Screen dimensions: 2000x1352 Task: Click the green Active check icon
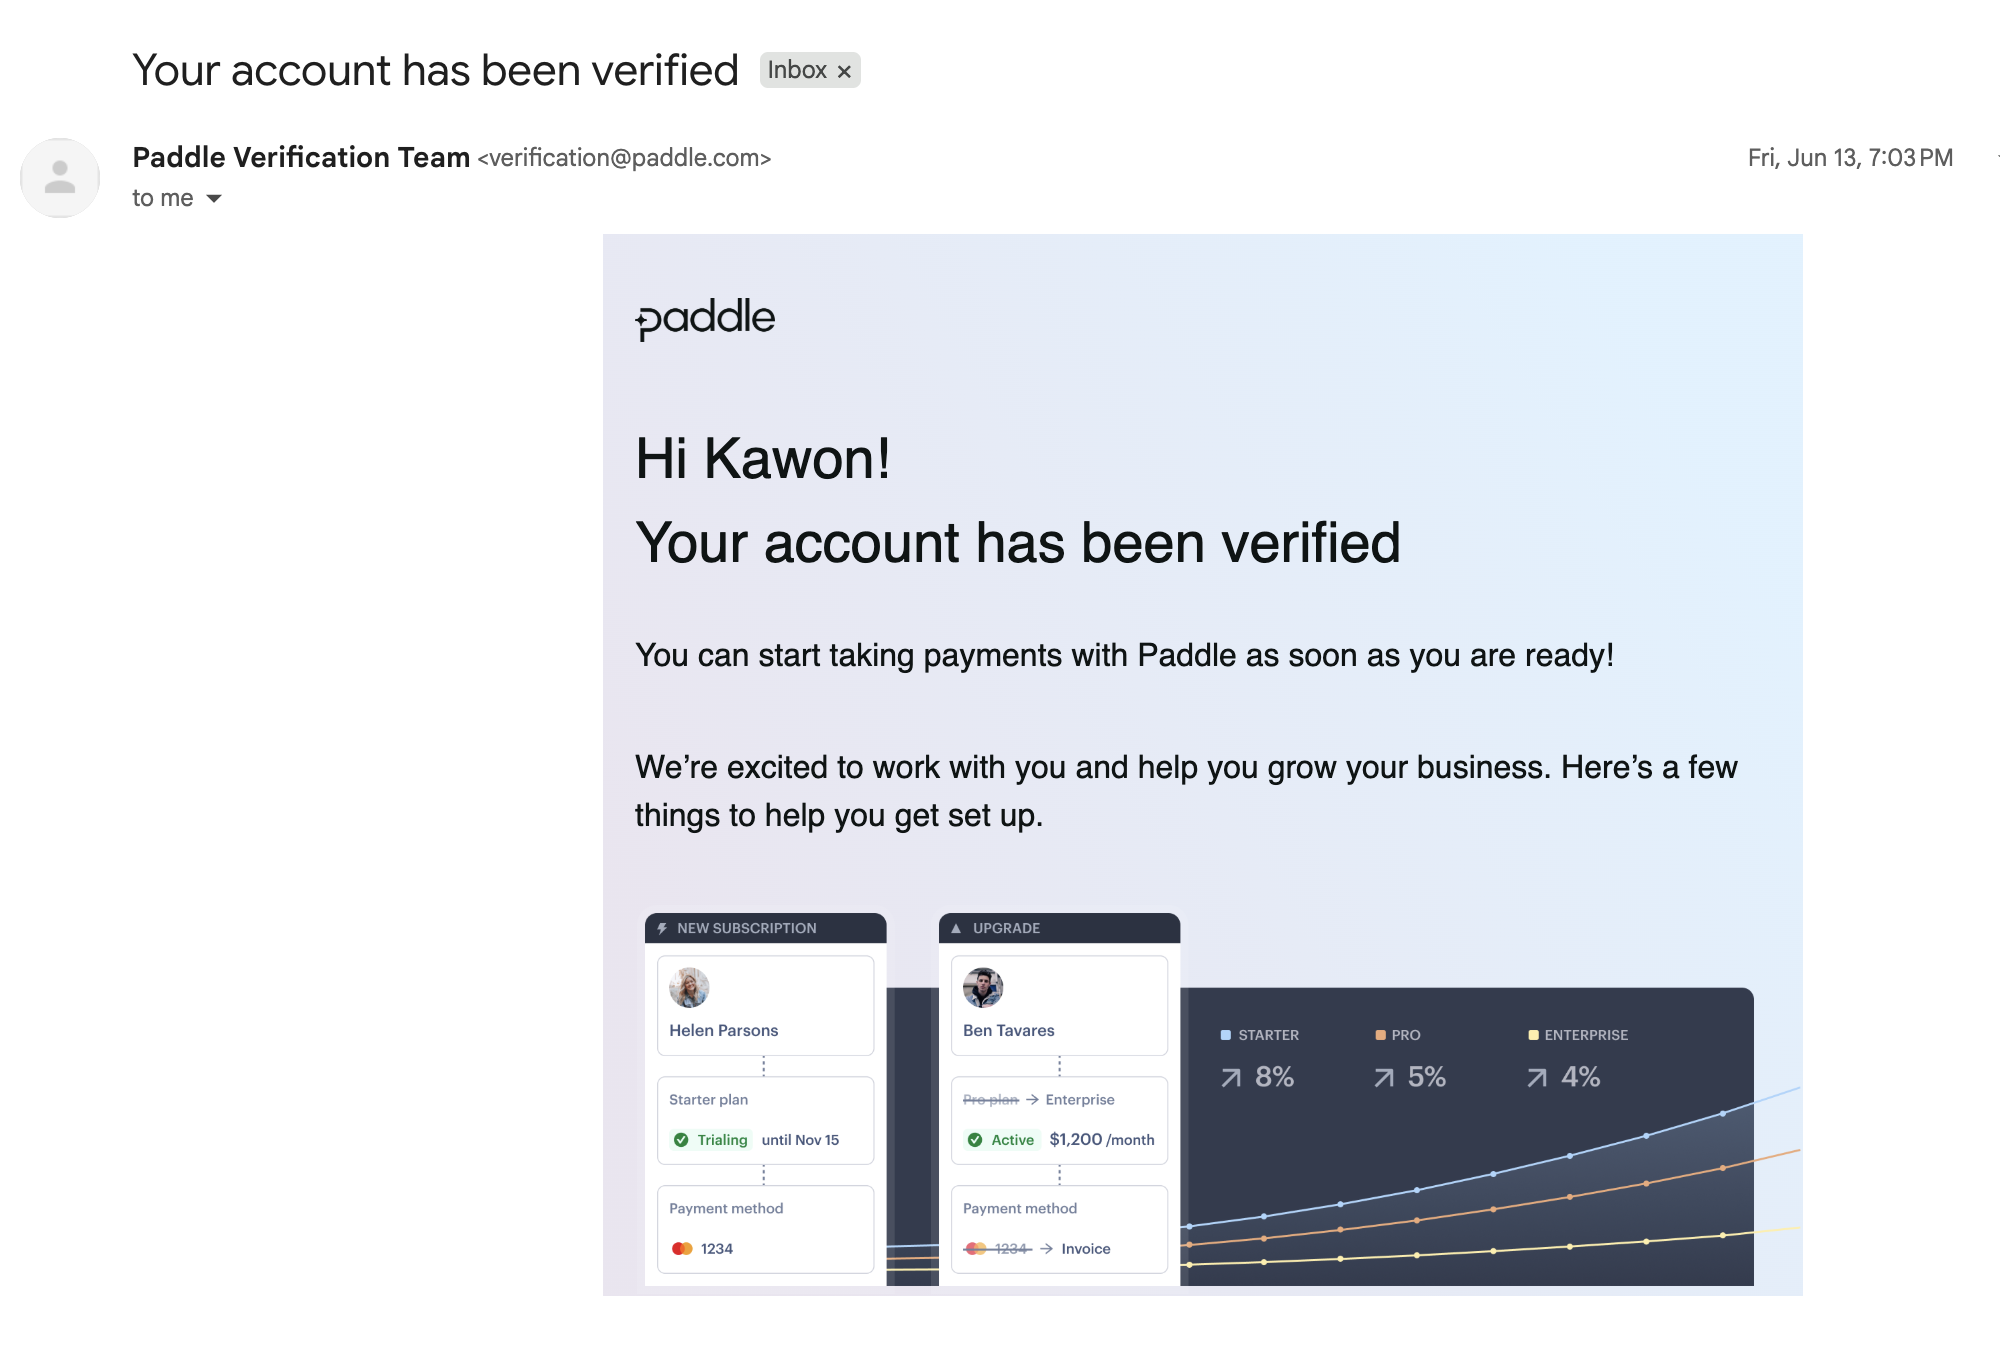point(975,1140)
